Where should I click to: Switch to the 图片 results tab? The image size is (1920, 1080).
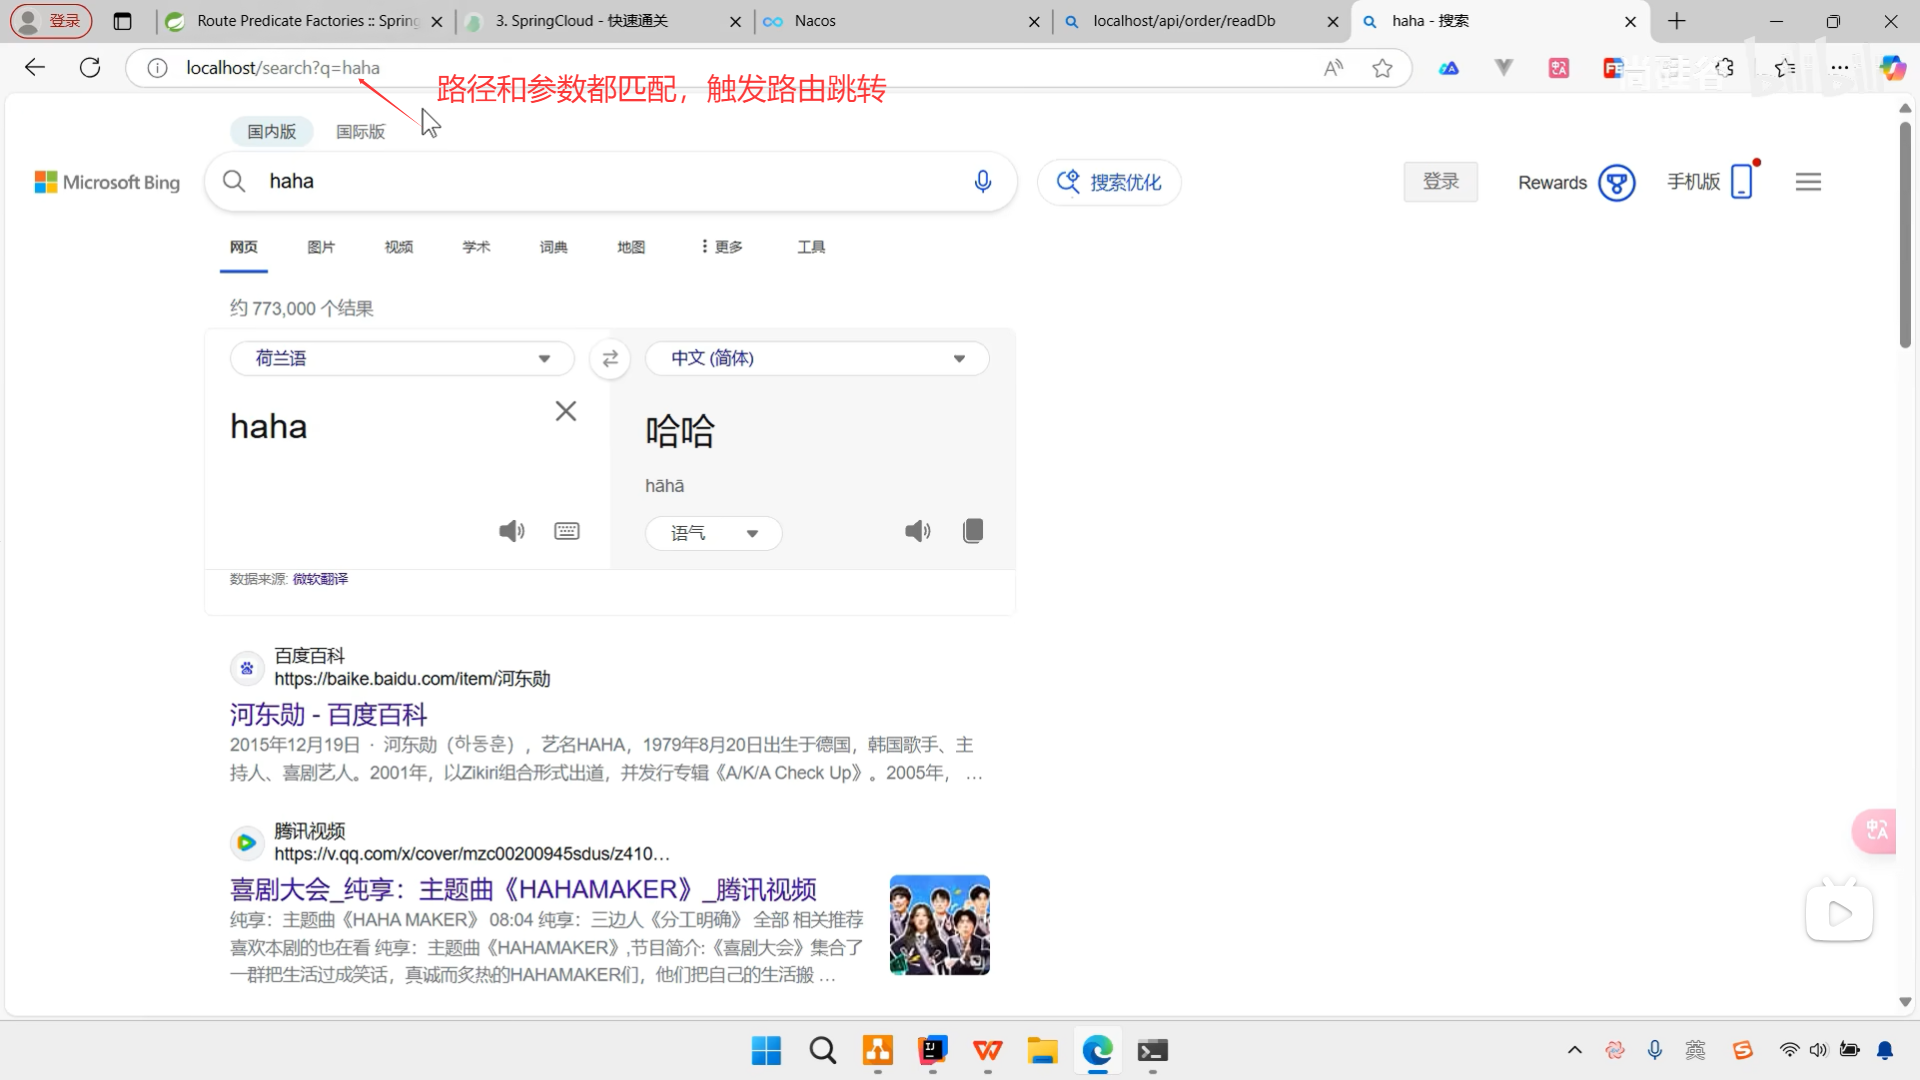(321, 247)
